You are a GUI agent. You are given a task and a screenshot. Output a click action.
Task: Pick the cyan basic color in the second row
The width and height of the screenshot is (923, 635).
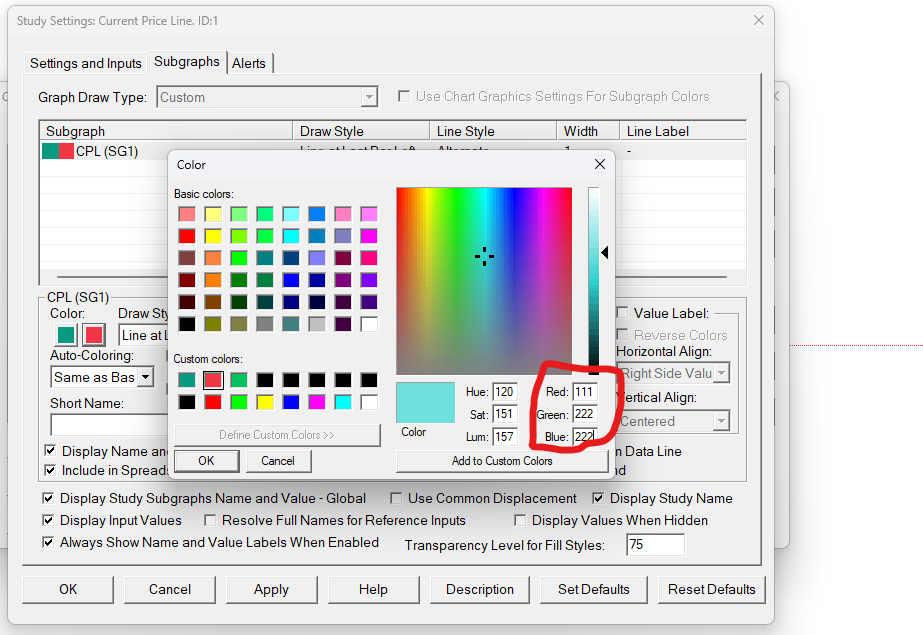(x=291, y=236)
